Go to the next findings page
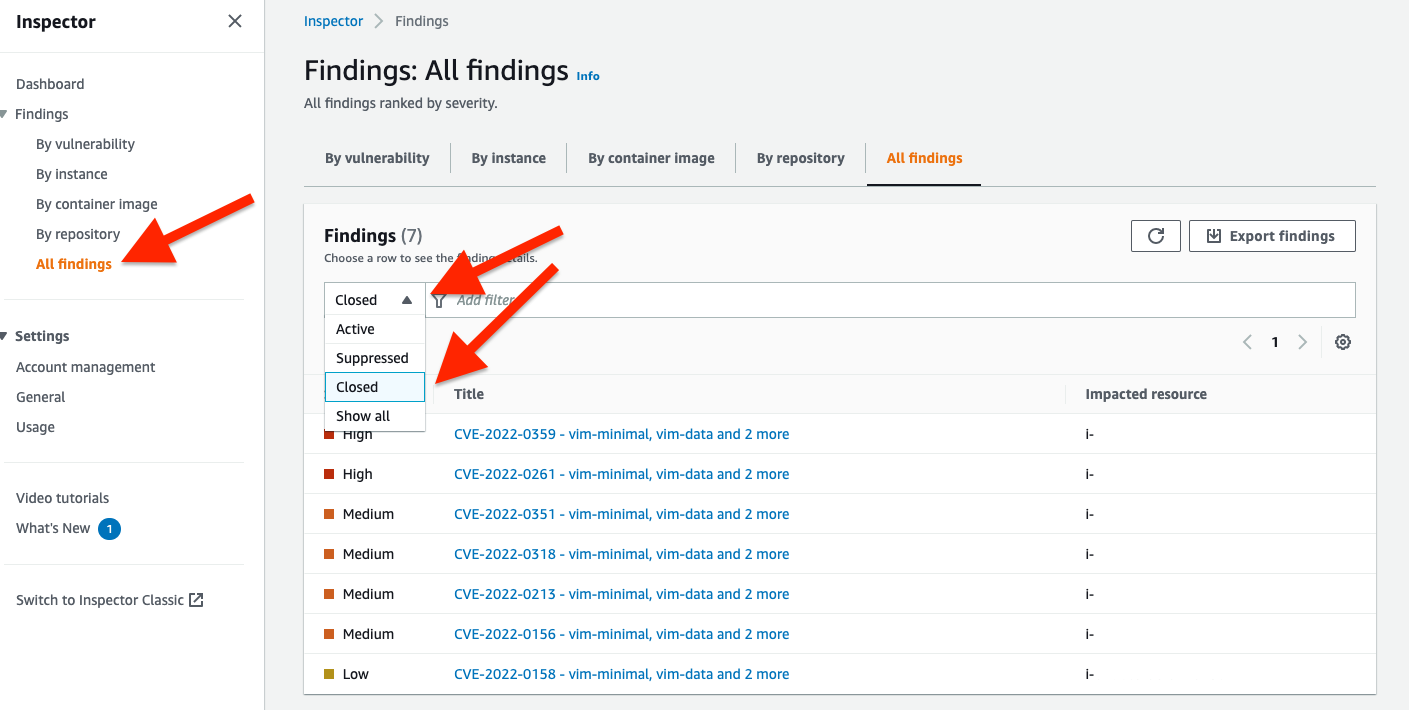 pyautogui.click(x=1302, y=341)
